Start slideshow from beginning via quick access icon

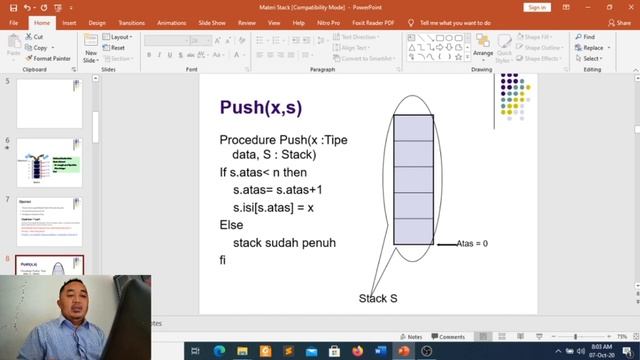58,8
